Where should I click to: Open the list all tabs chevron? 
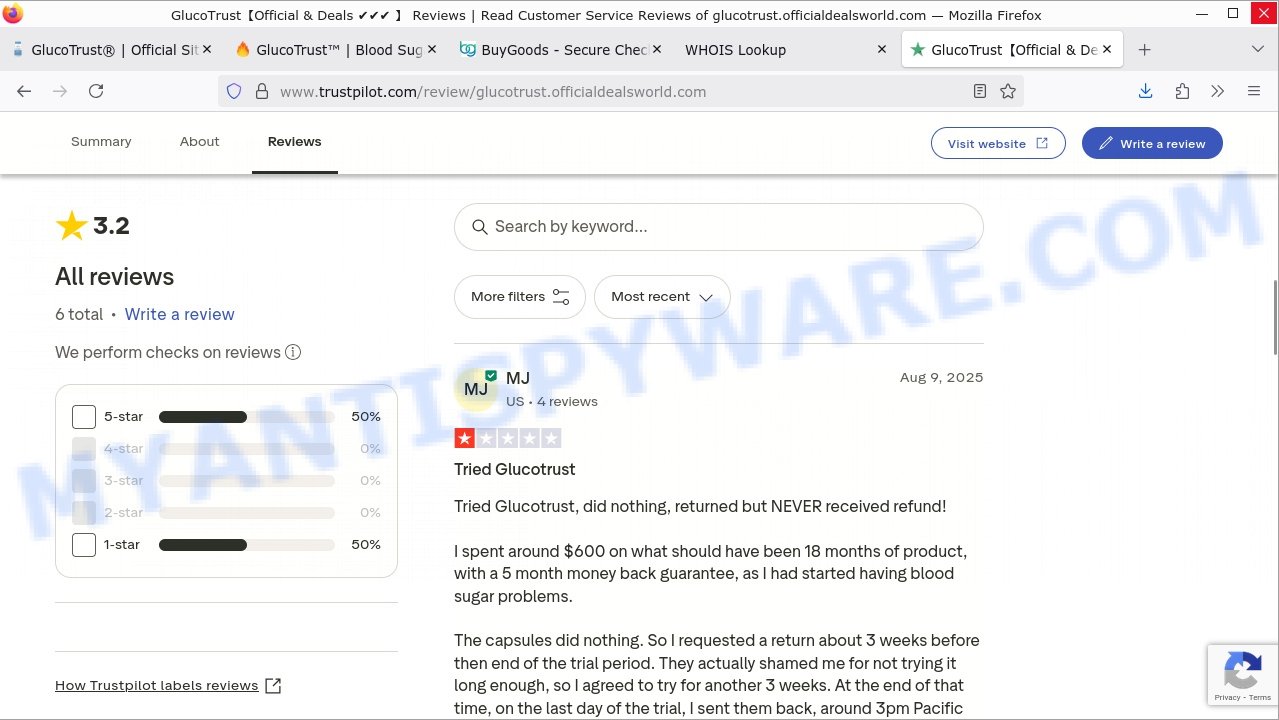click(x=1257, y=49)
